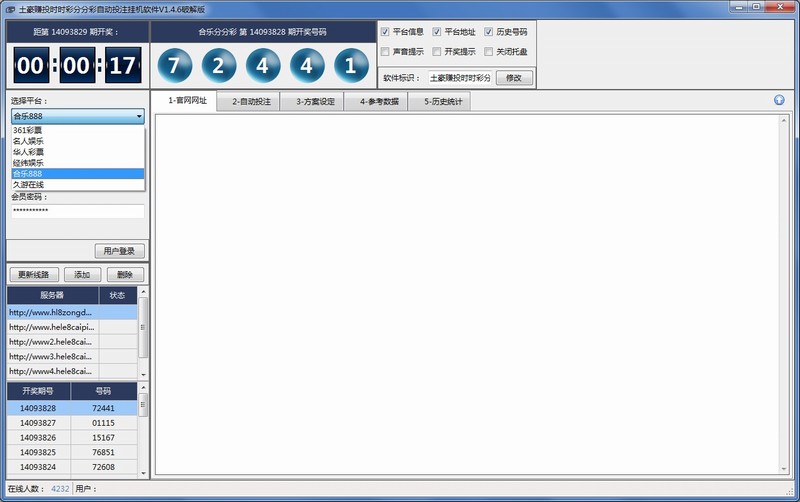Screen dimensions: 800x502
Task: Click the 更新线路 button
Action: 34,274
